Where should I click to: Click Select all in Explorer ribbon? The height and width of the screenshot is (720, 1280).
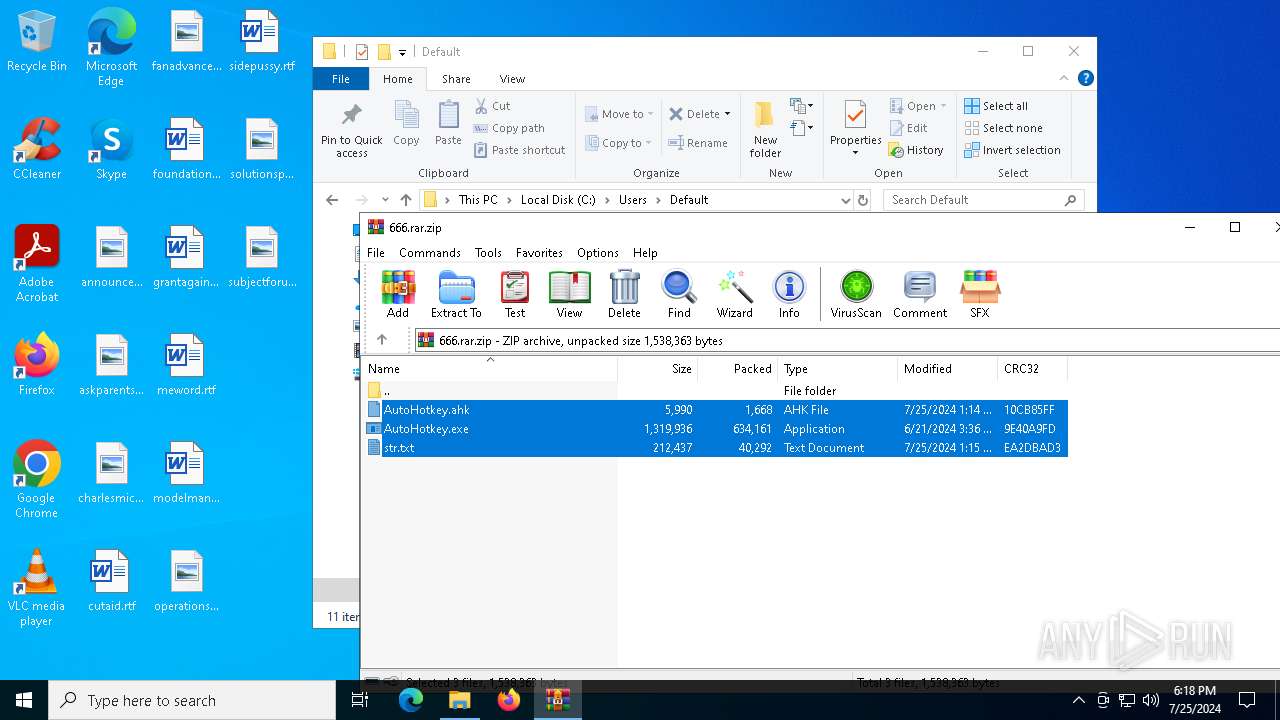coord(996,106)
